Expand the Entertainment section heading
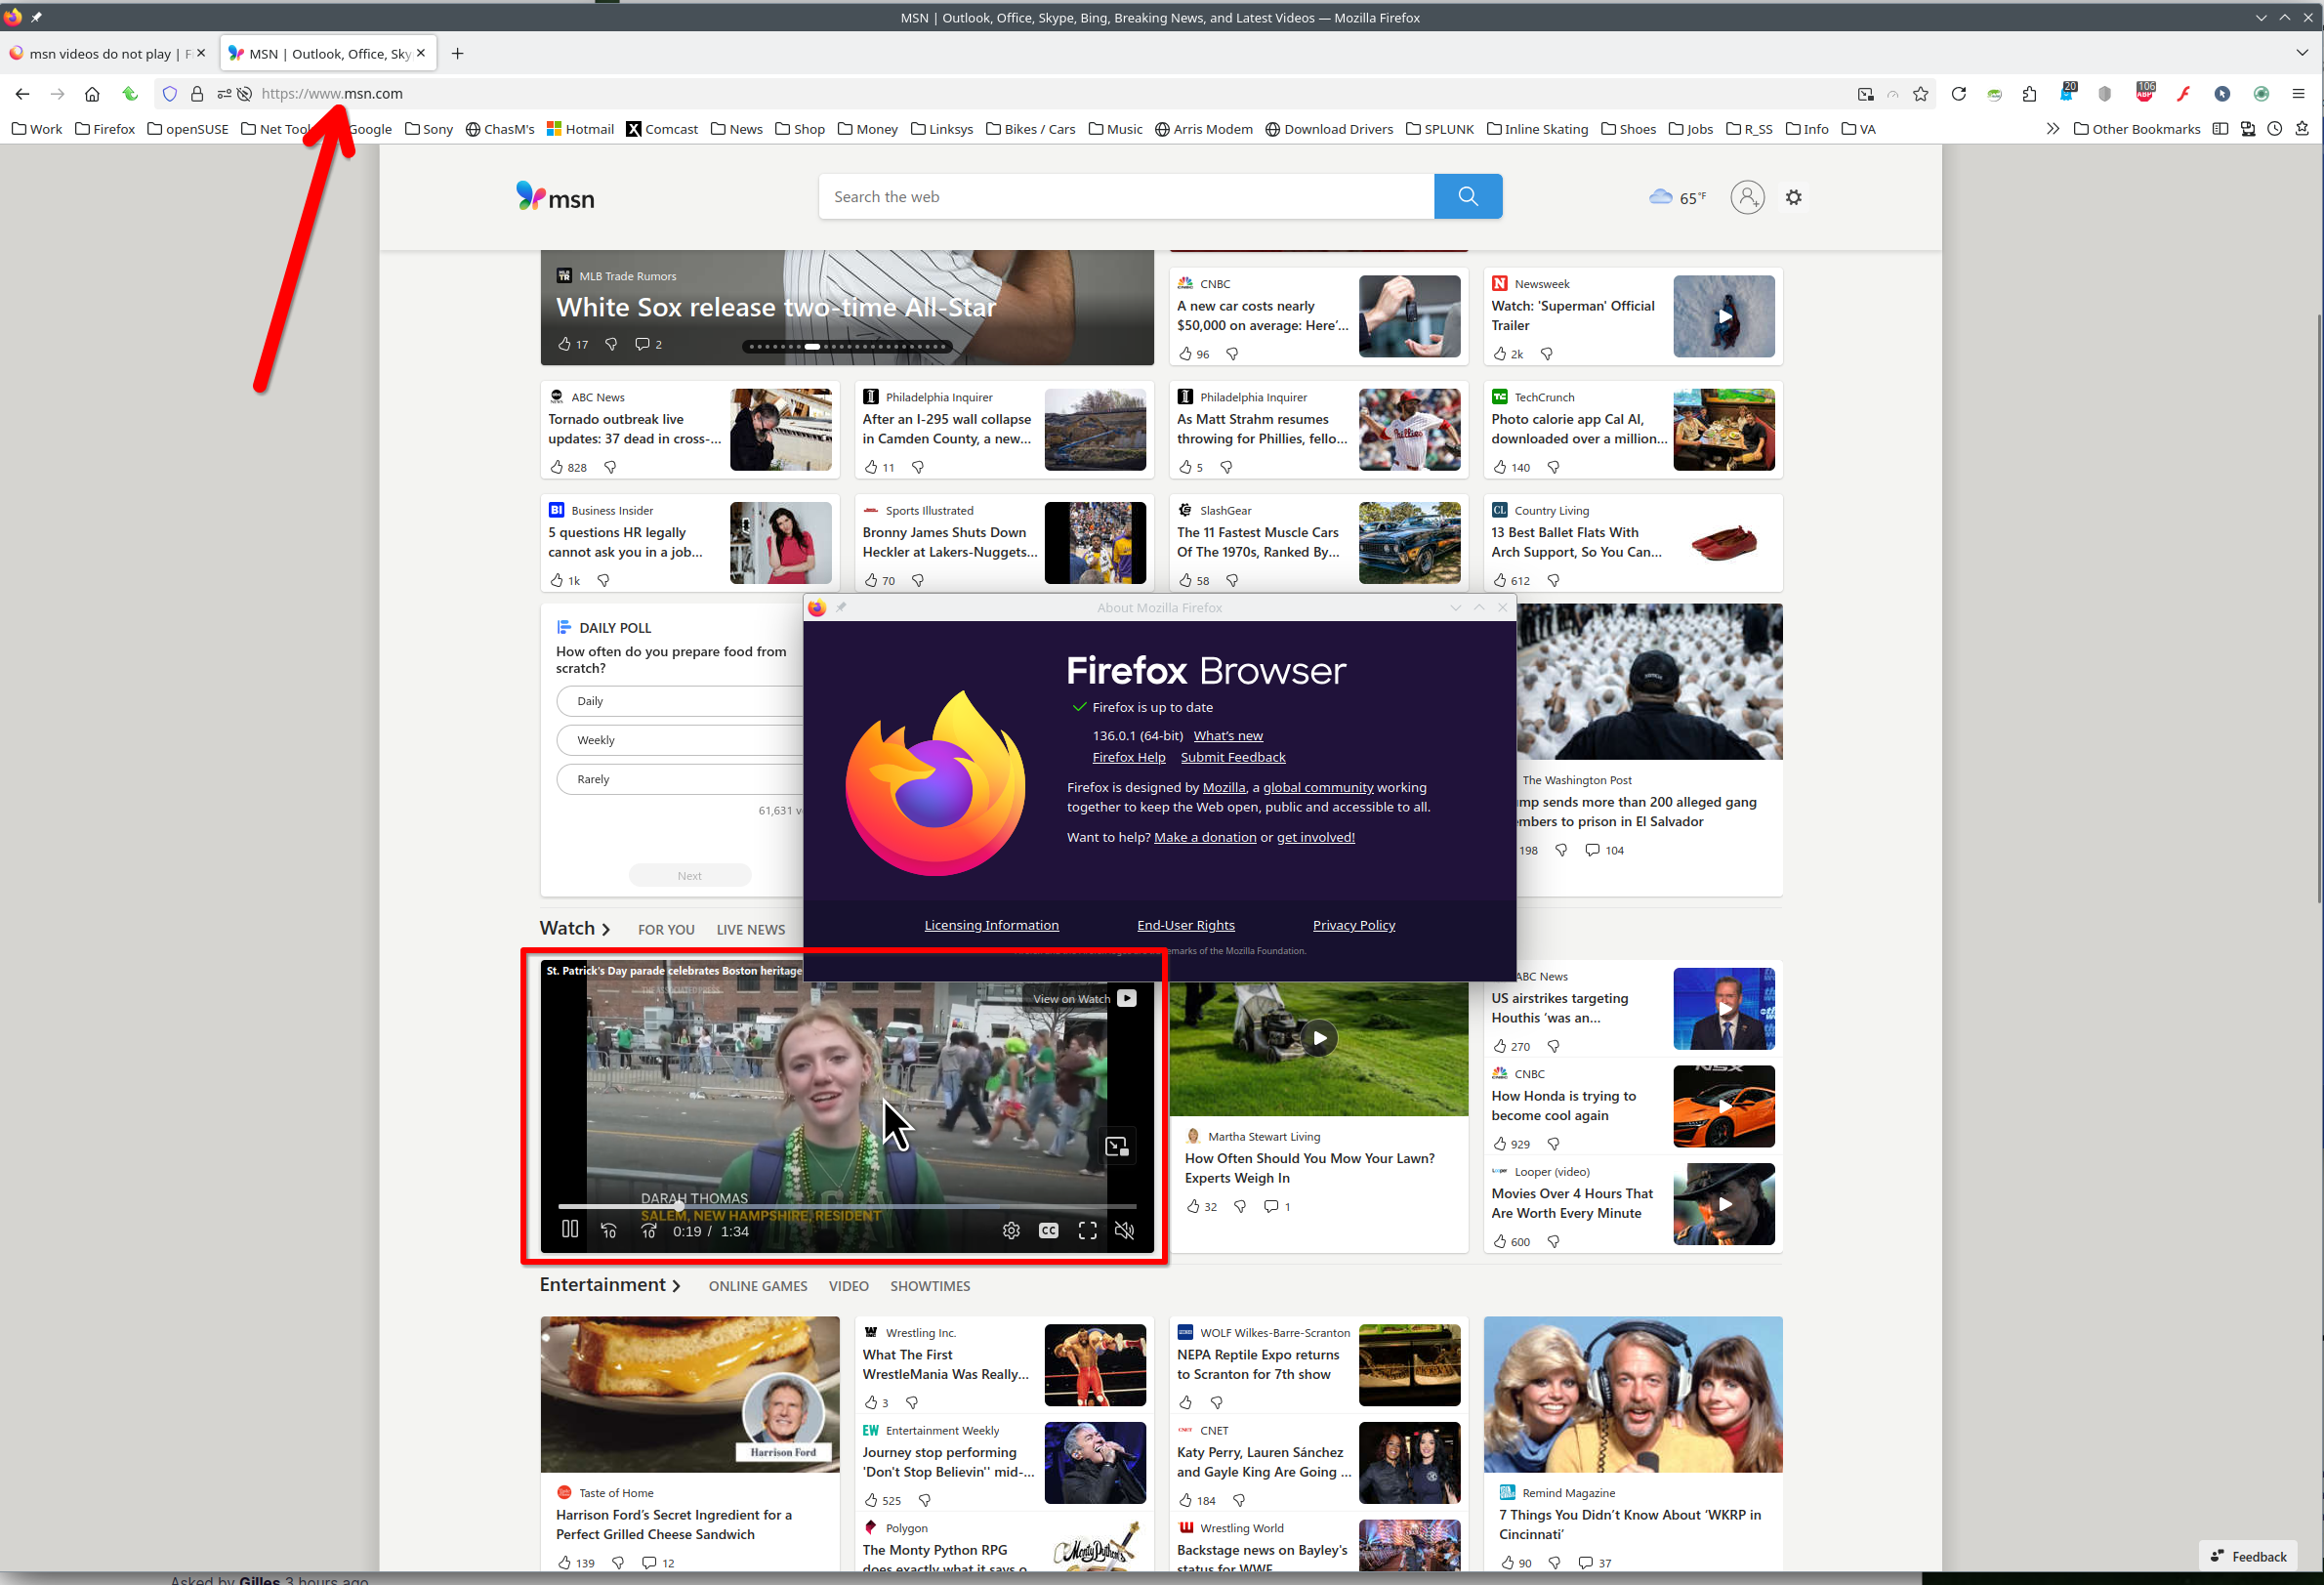2324x1585 pixels. pos(610,1285)
